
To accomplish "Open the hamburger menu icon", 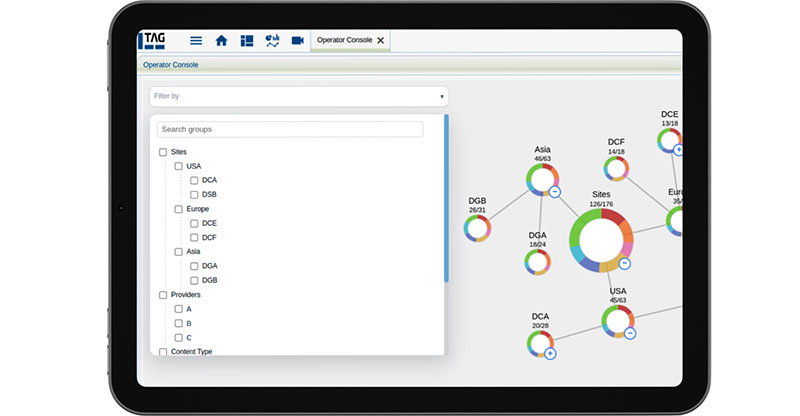I will (x=196, y=41).
